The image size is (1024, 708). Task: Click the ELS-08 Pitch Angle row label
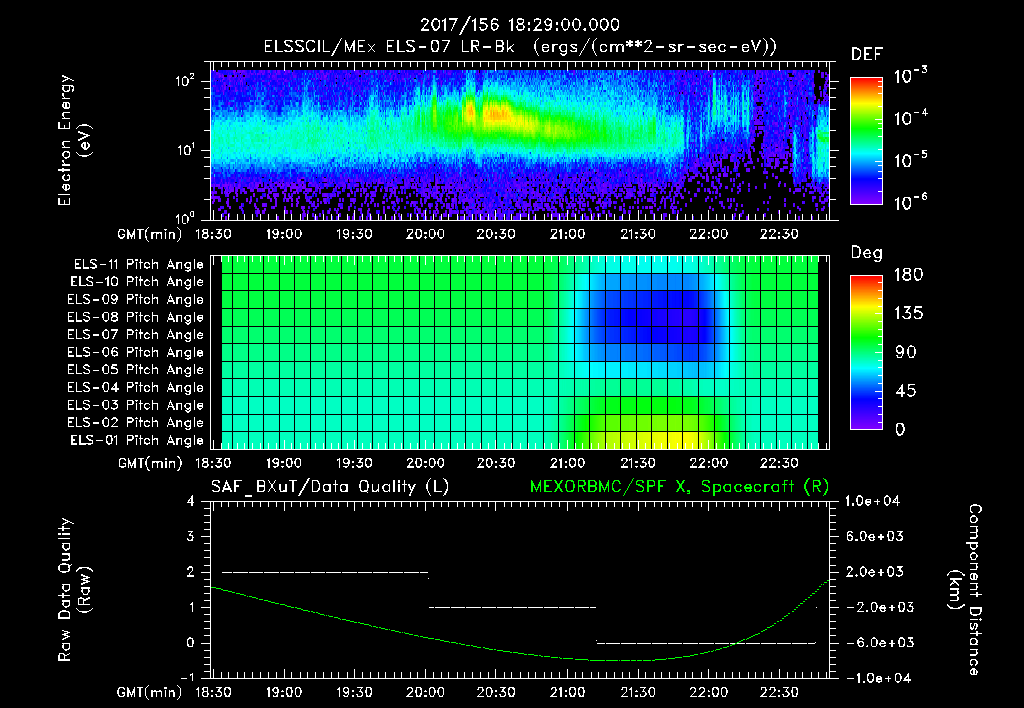point(135,317)
